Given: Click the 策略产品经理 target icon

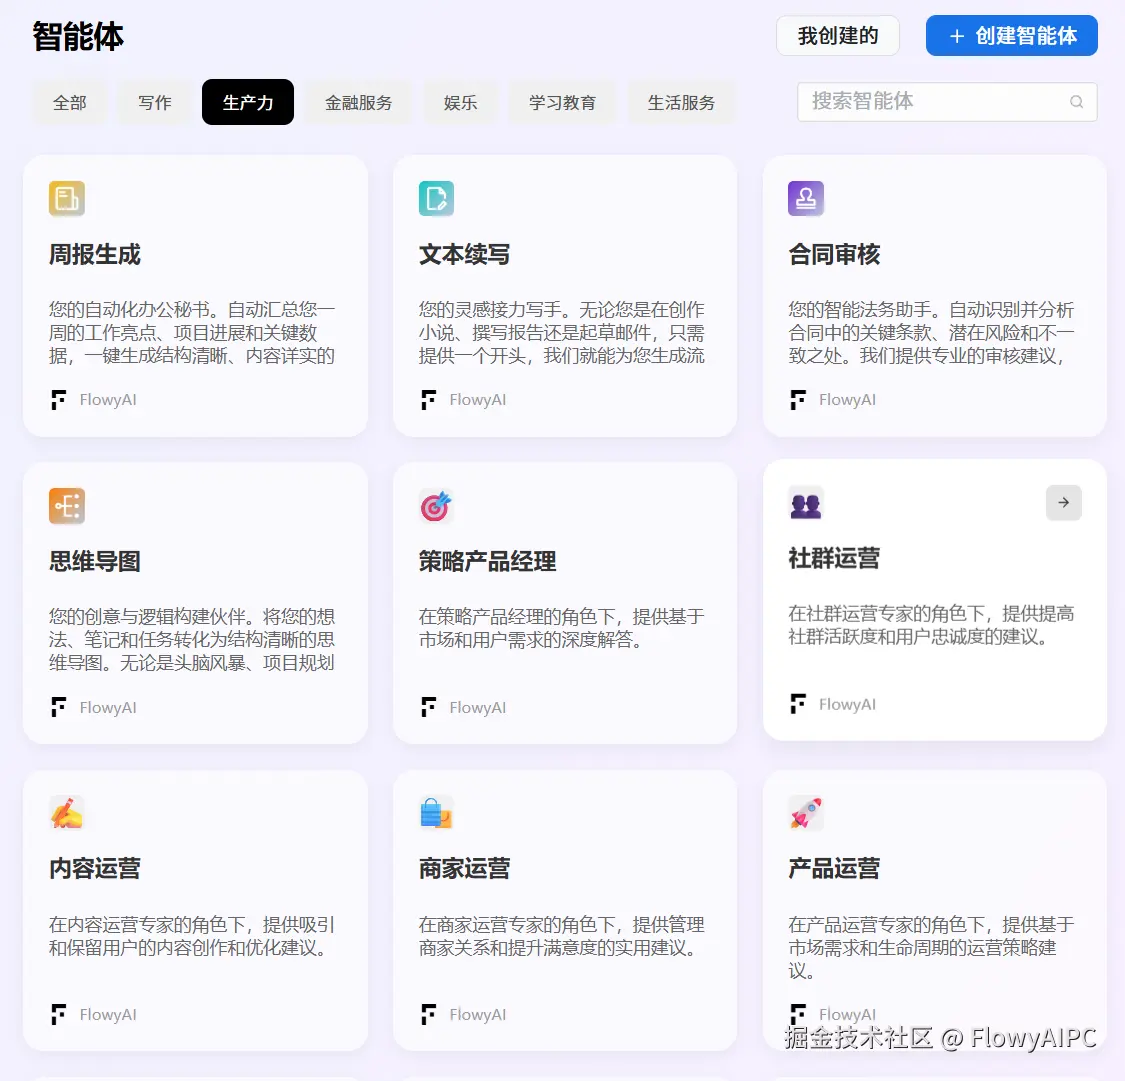Looking at the screenshot, I should (x=436, y=506).
